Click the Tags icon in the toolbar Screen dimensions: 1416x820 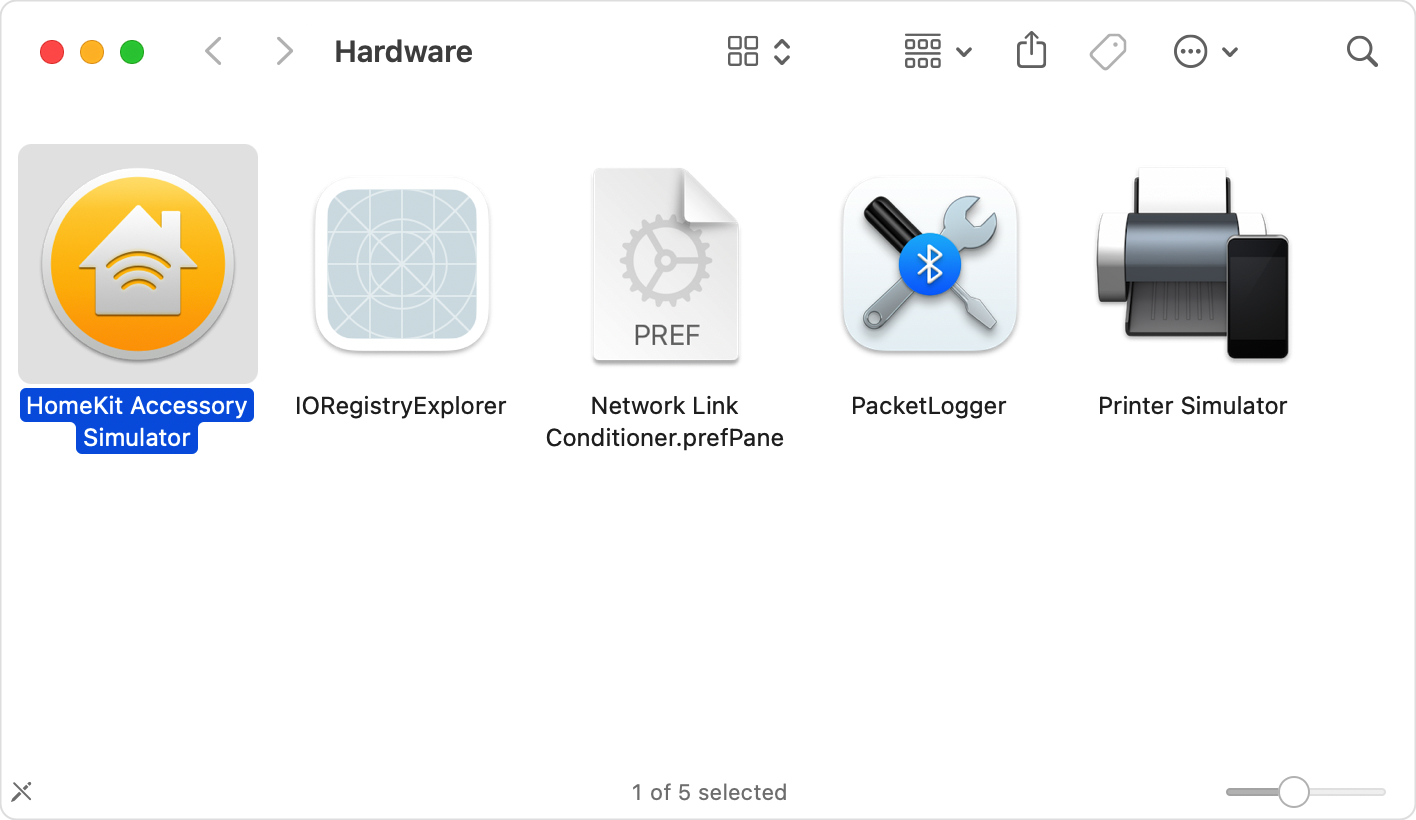1108,51
